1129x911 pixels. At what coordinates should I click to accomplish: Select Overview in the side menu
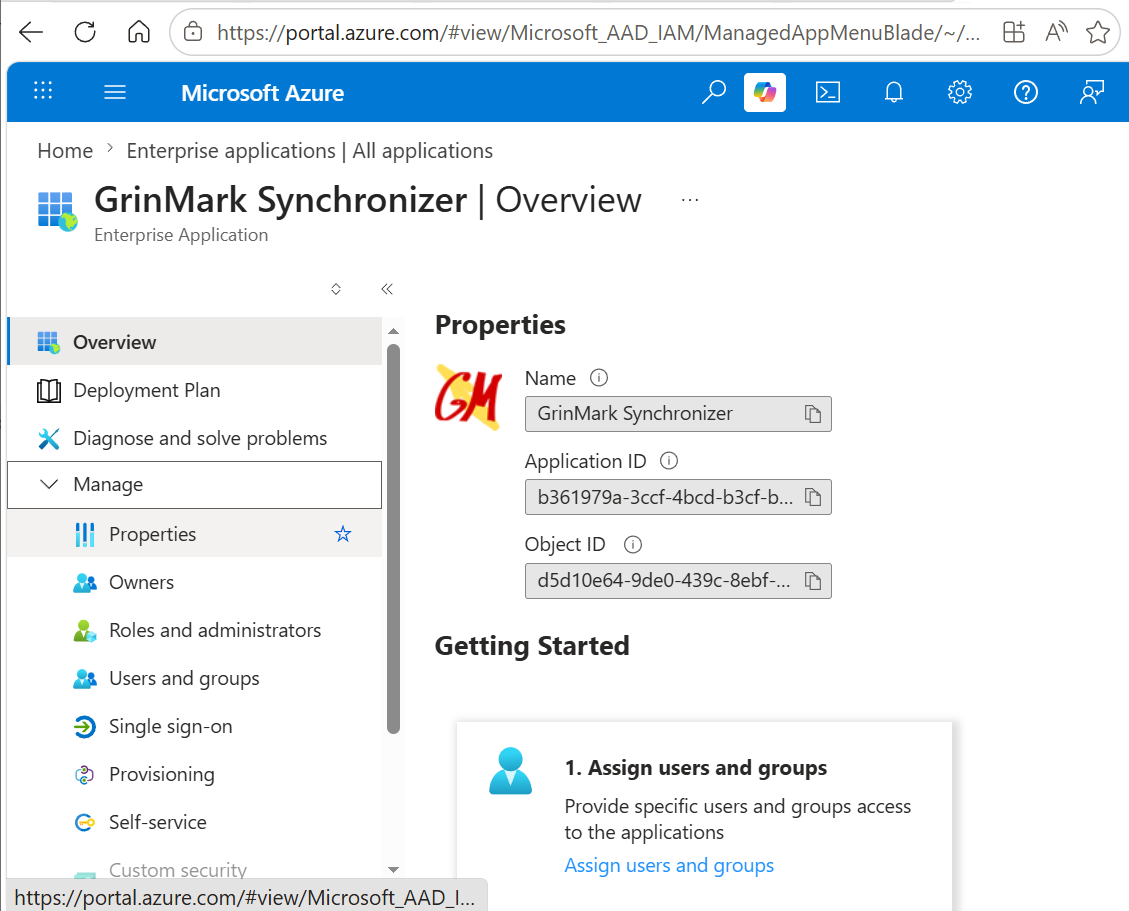tap(194, 341)
